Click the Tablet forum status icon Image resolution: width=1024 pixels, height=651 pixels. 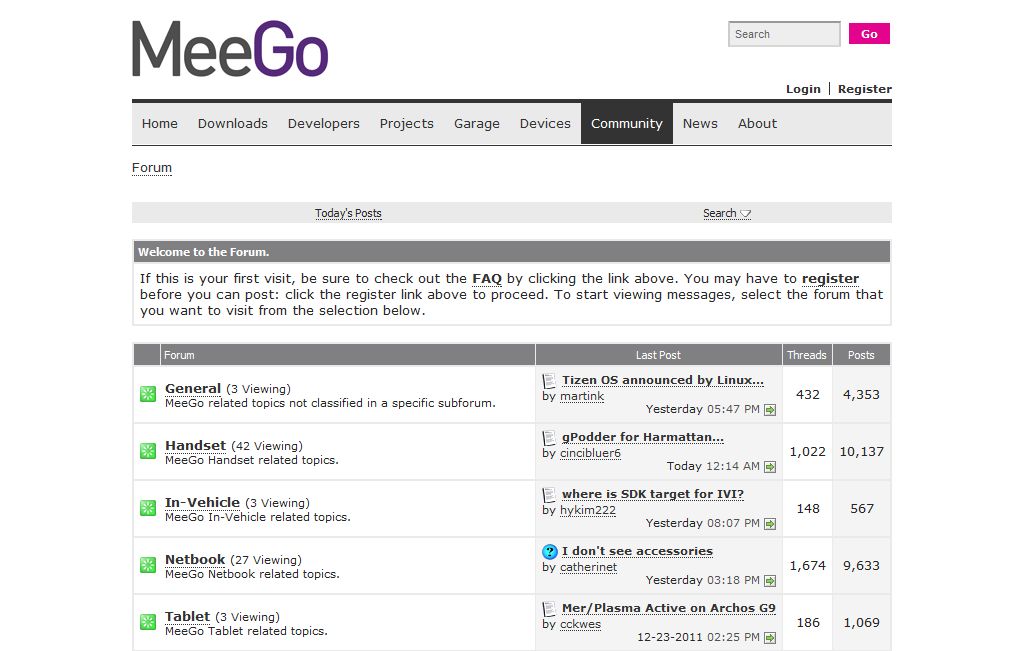(x=148, y=622)
